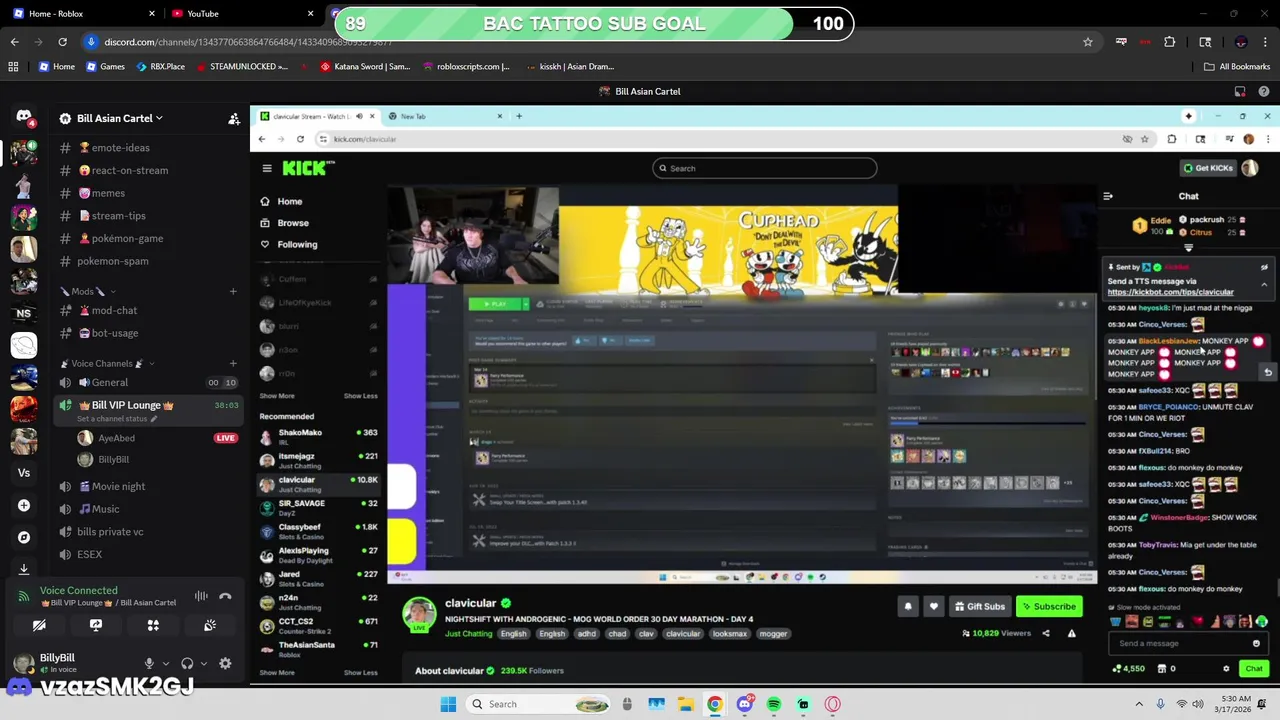Open Discord direct messages home icon

coord(24,118)
